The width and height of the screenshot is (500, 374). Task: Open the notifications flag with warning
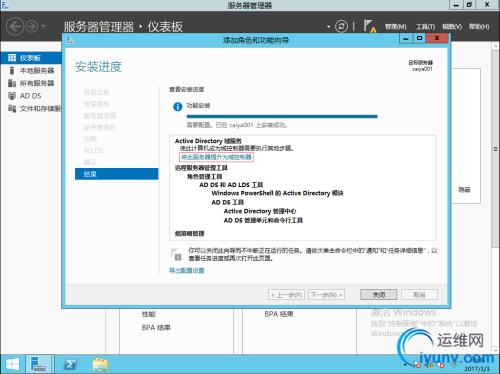[369, 26]
